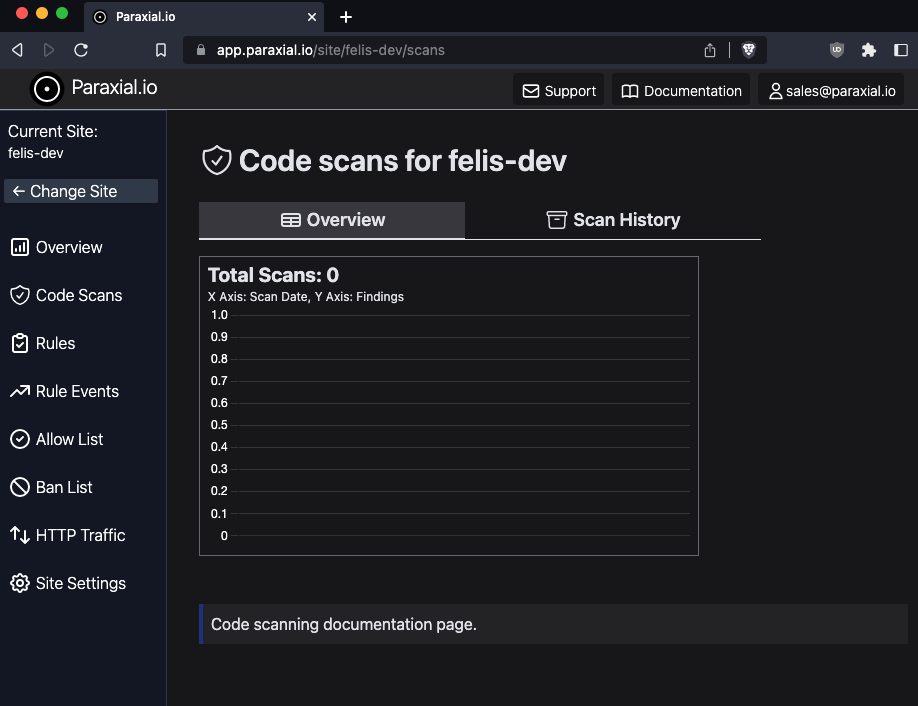Open Code Scans shield icon in sidebar
Screen dimensions: 918x706
pos(20,296)
